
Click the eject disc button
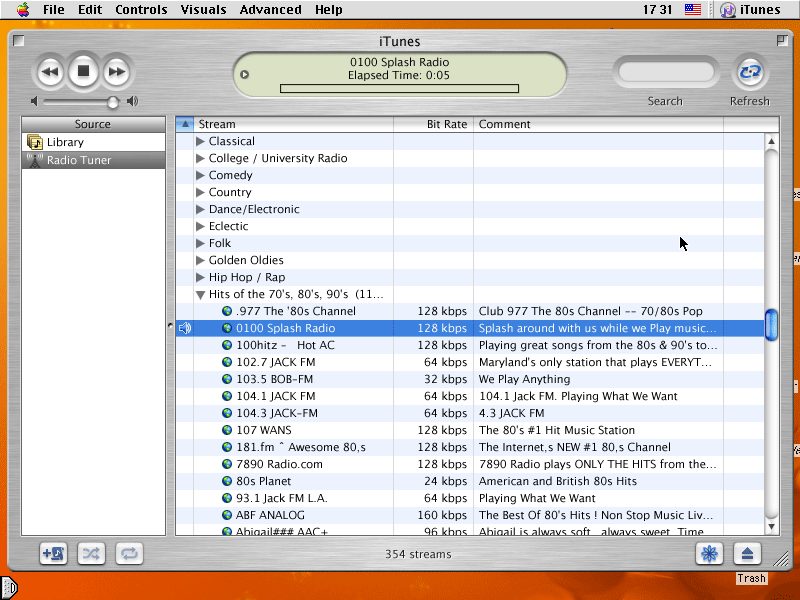747,554
